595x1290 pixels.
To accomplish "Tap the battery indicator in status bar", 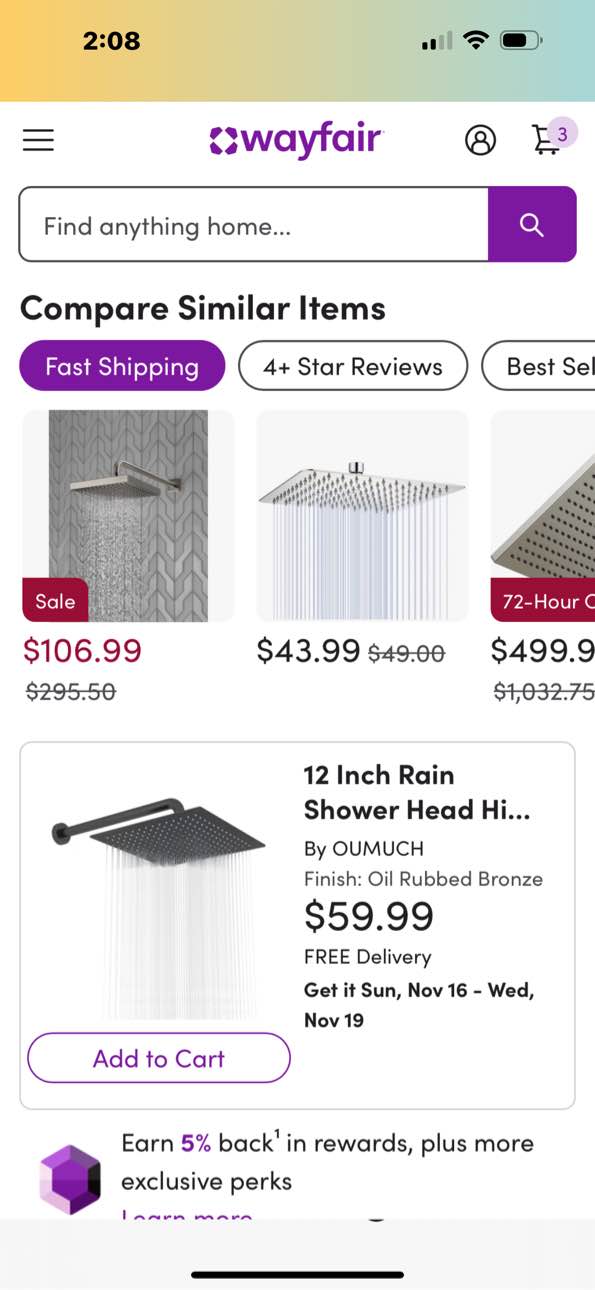I will 521,40.
